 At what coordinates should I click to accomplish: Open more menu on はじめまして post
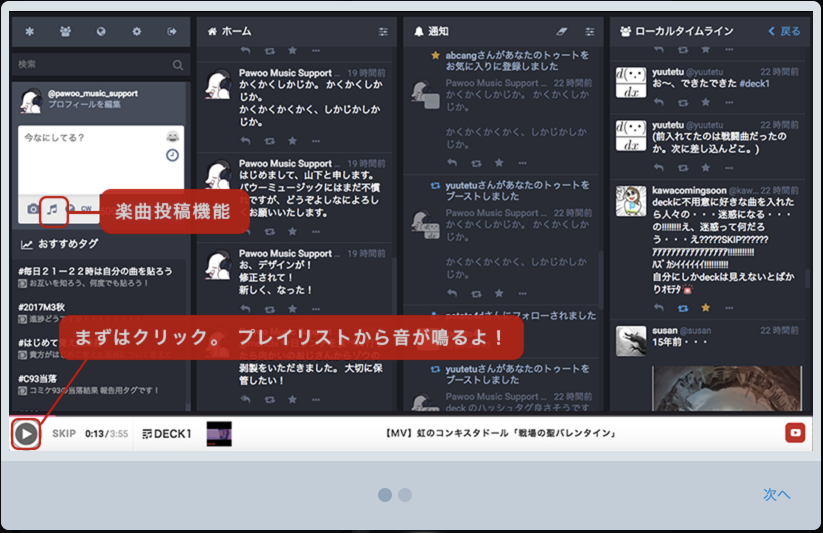[316, 232]
